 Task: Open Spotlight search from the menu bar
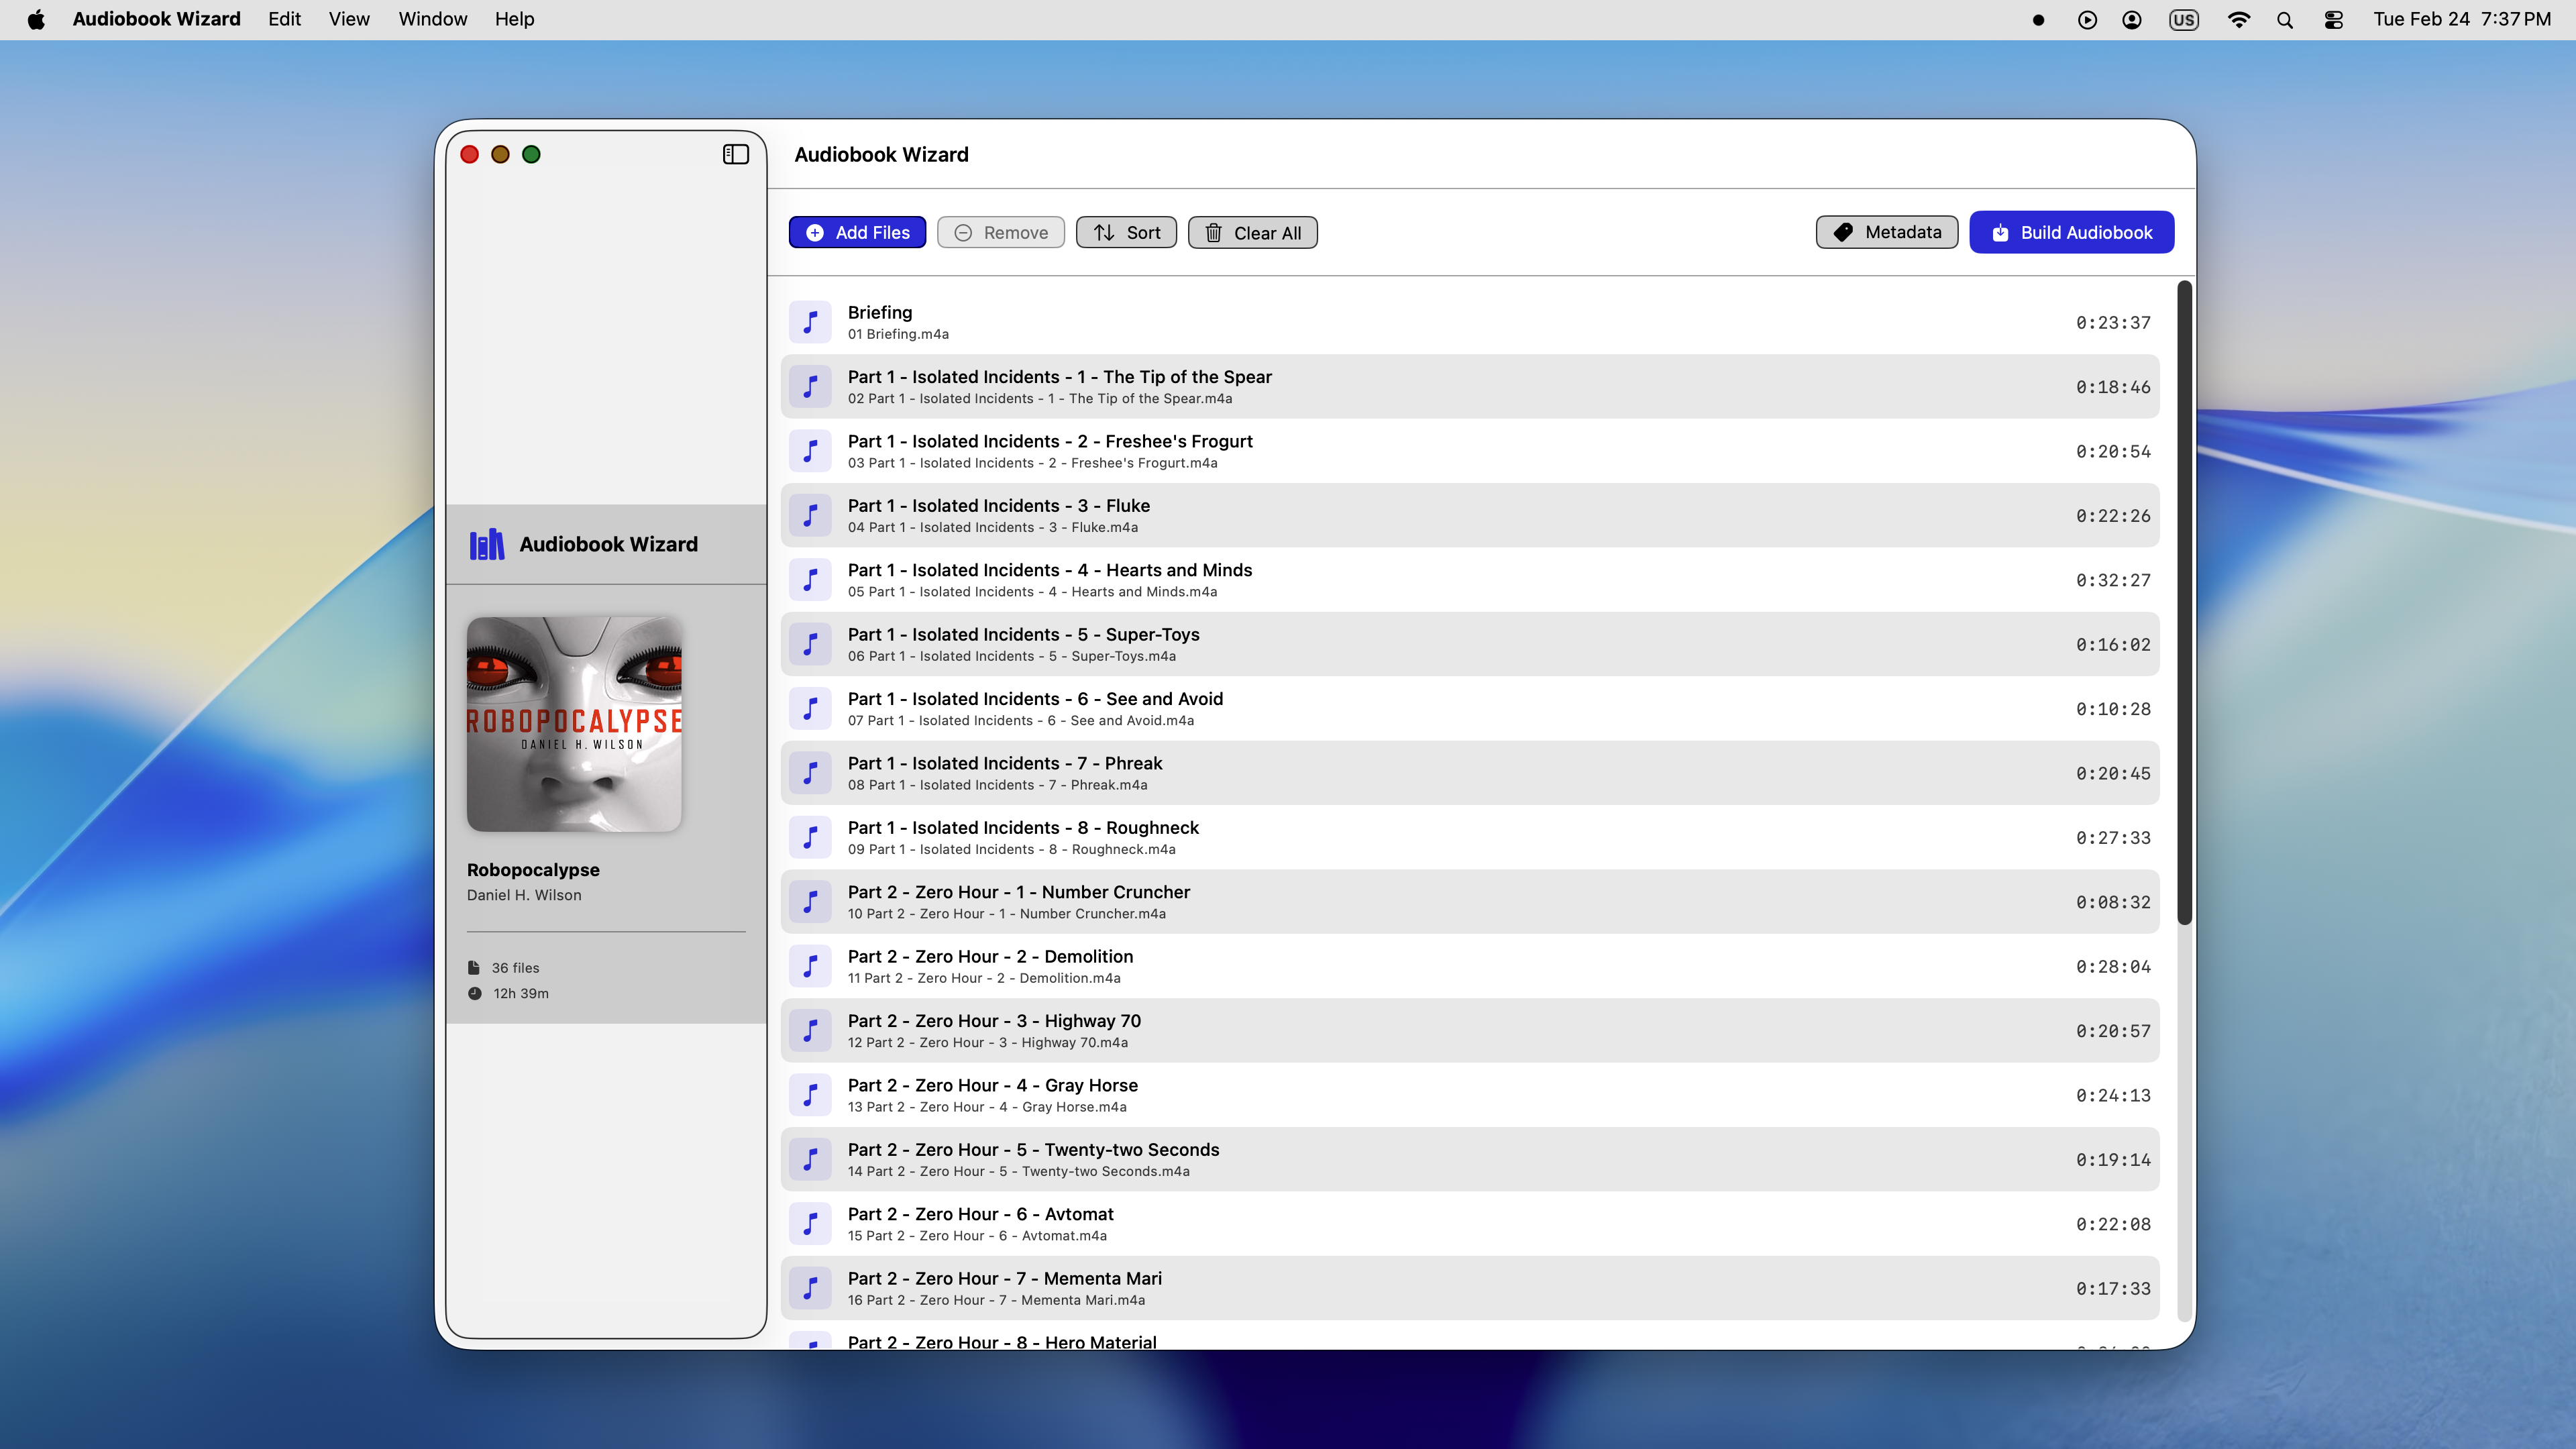(x=2285, y=19)
